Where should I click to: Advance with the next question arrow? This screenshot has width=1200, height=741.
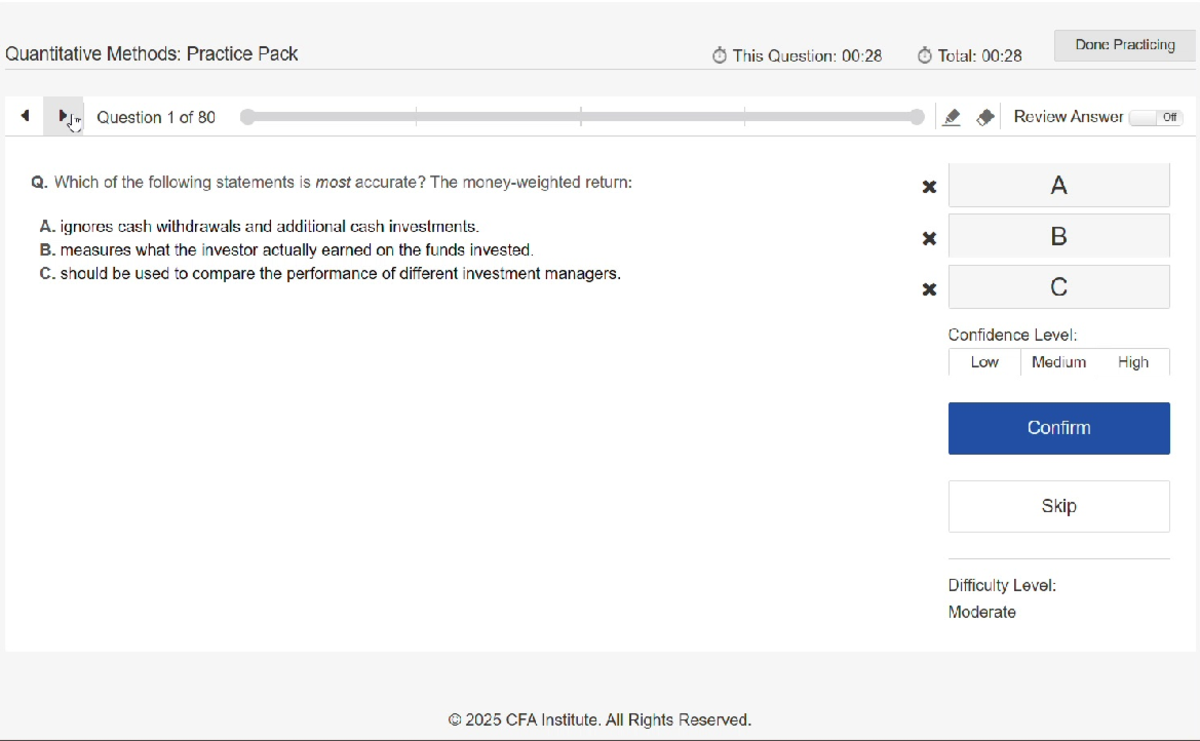(x=64, y=116)
